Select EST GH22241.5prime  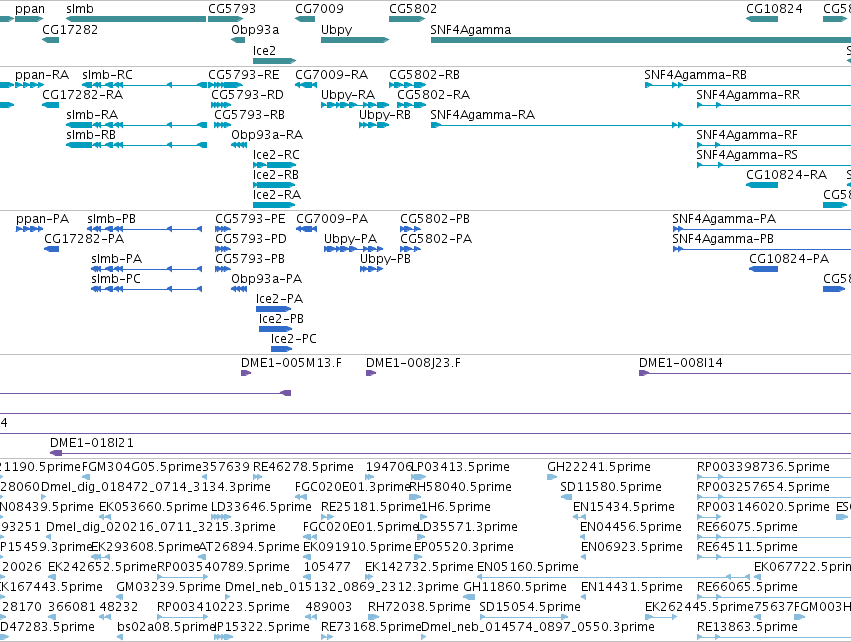pyautogui.click(x=552, y=478)
